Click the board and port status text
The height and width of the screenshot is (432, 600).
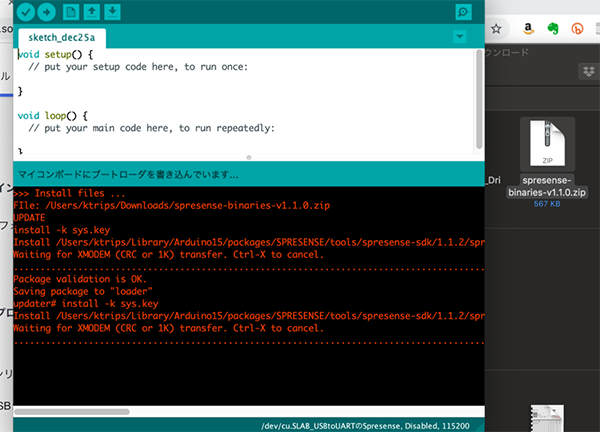tap(365, 426)
